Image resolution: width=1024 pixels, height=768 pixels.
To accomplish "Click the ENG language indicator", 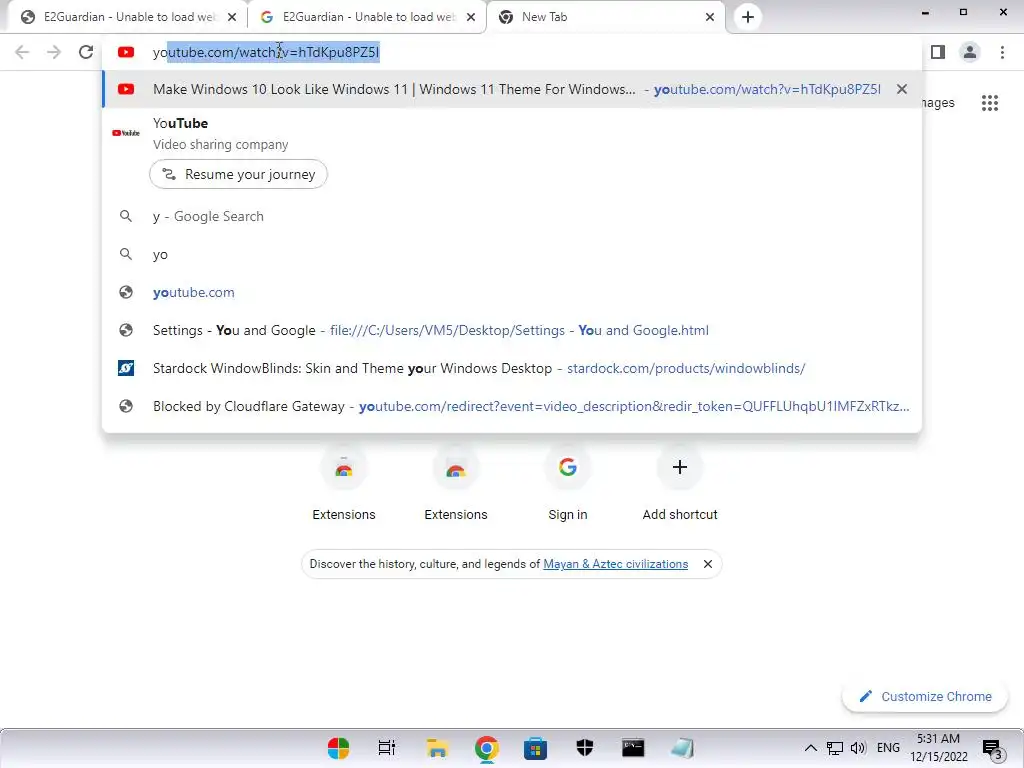I will [888, 748].
